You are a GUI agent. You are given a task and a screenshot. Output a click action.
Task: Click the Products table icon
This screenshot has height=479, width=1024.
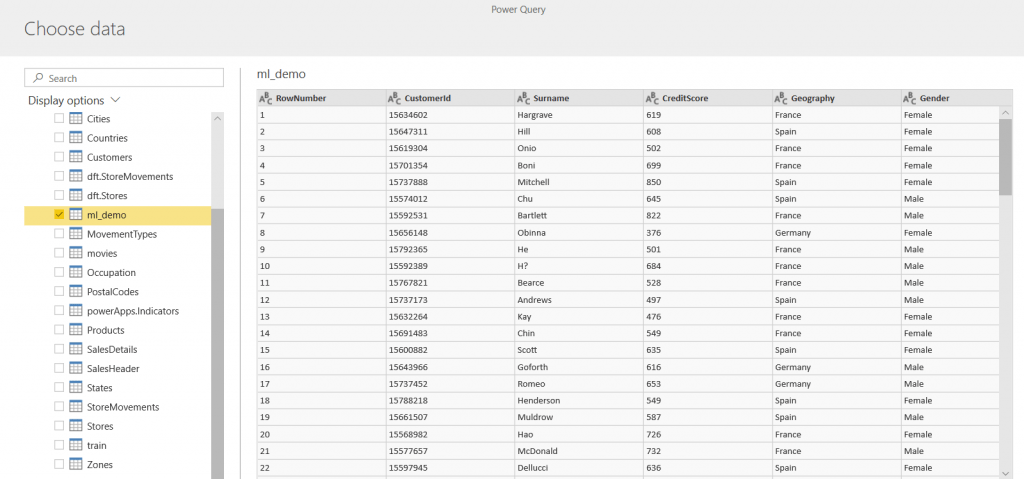click(75, 330)
